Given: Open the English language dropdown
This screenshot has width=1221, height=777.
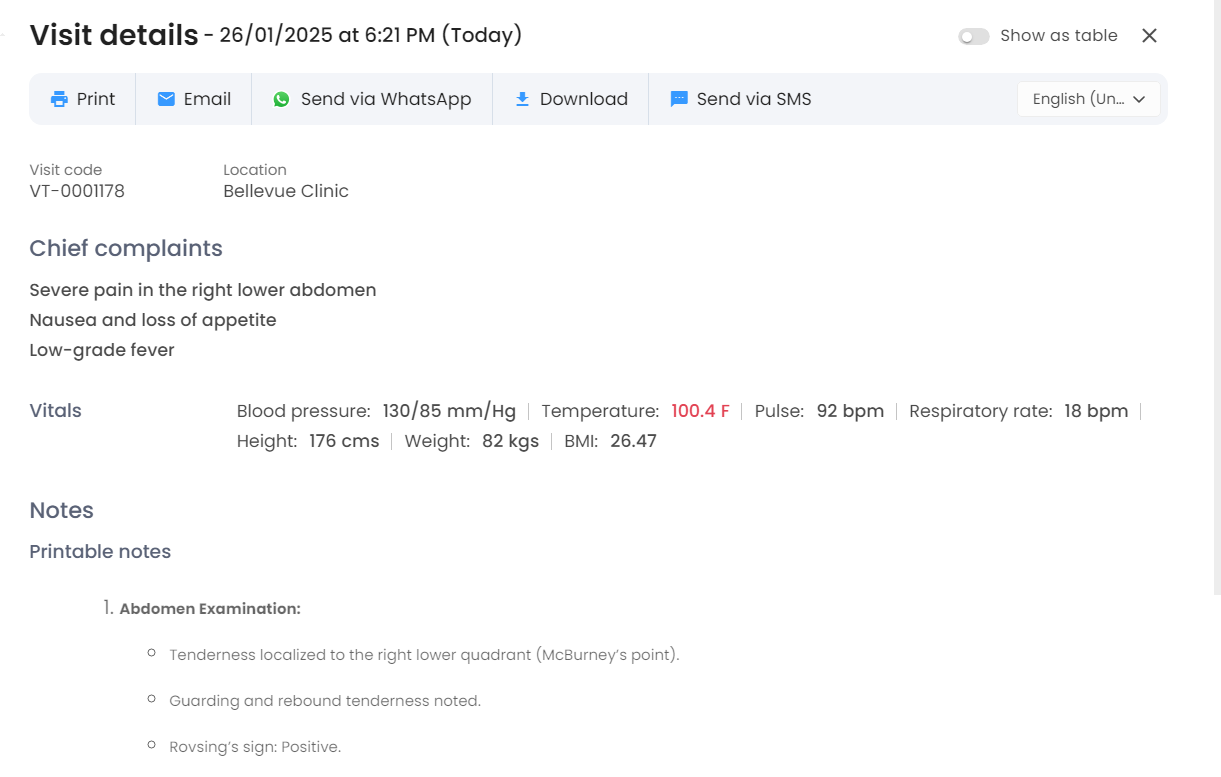Looking at the screenshot, I should pyautogui.click(x=1078, y=99).
